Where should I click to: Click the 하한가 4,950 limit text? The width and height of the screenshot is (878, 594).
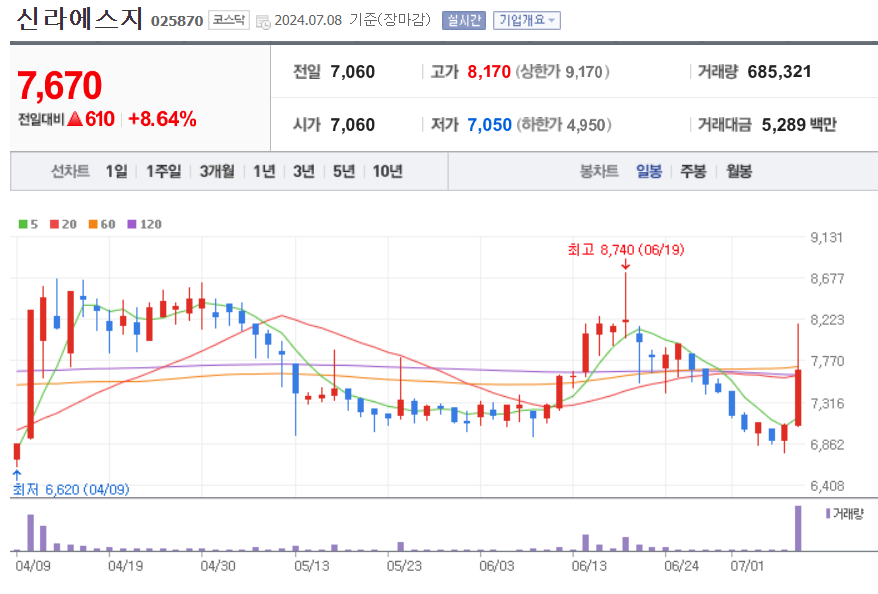tap(564, 124)
